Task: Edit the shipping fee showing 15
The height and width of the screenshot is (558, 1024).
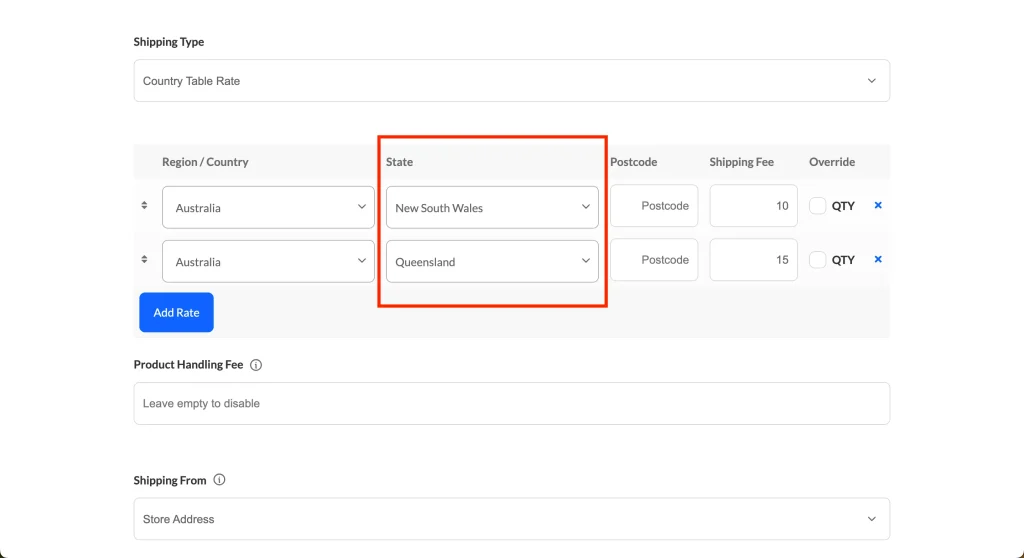Action: (x=753, y=260)
